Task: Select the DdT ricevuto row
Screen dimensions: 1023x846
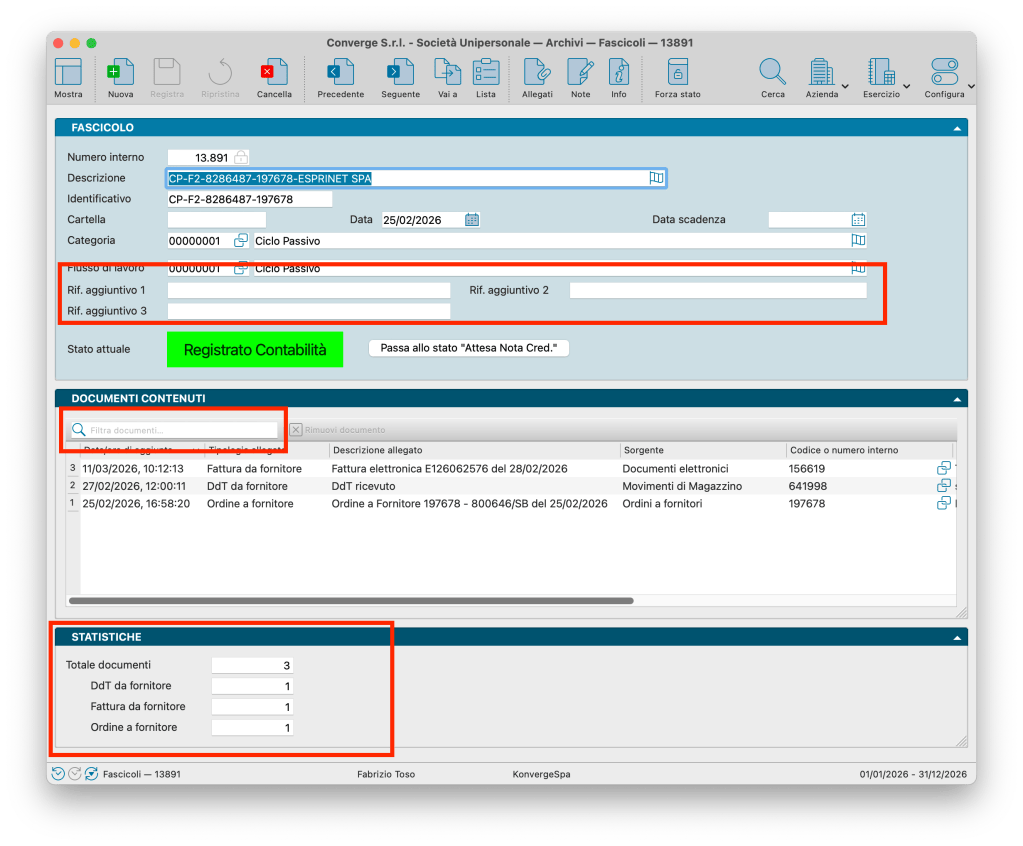Action: click(512, 486)
